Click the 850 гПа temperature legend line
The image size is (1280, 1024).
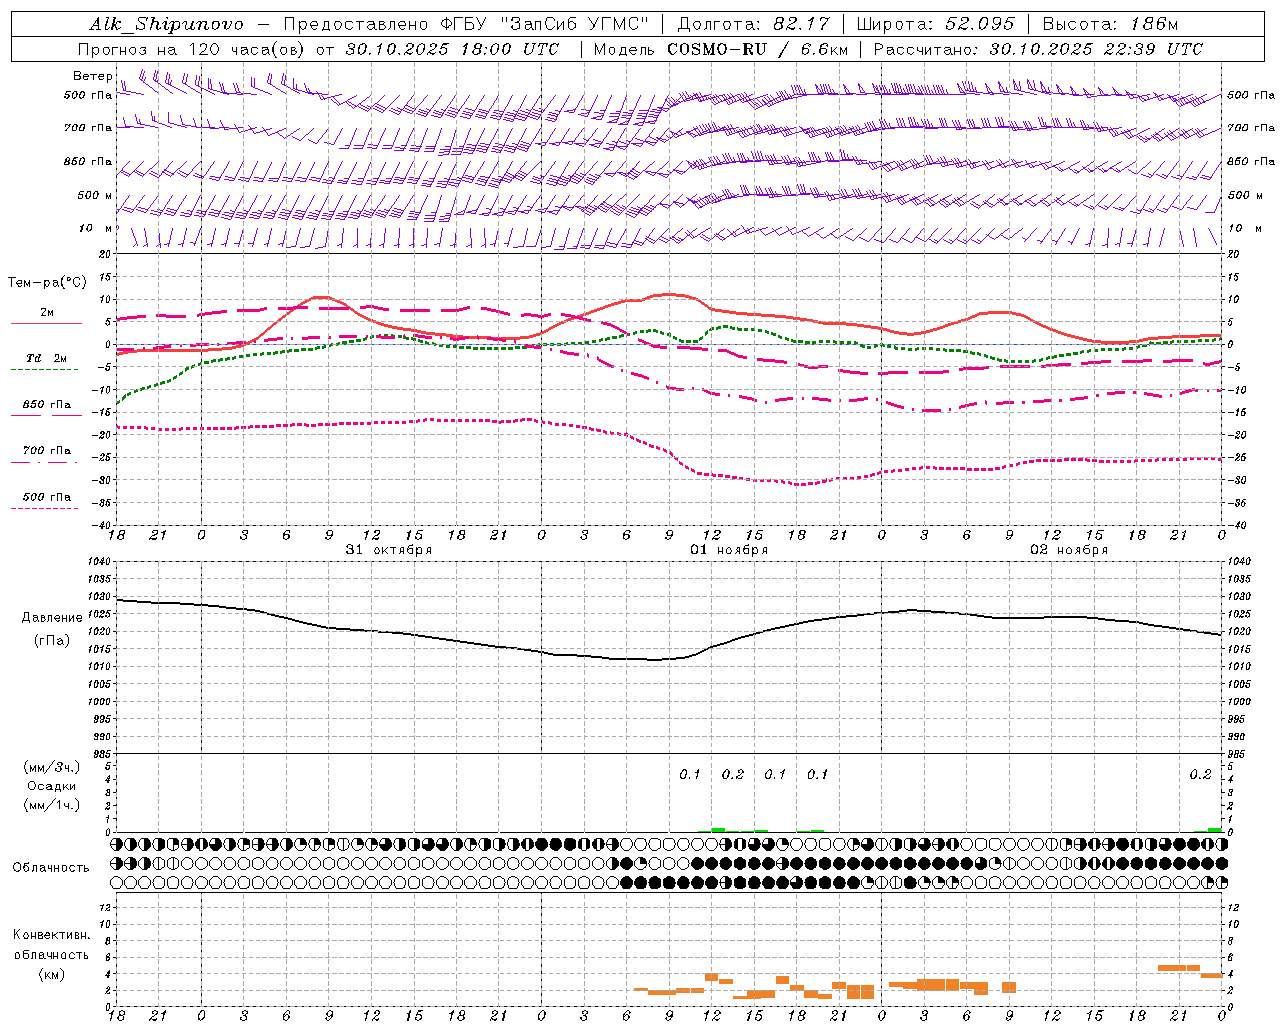point(45,415)
